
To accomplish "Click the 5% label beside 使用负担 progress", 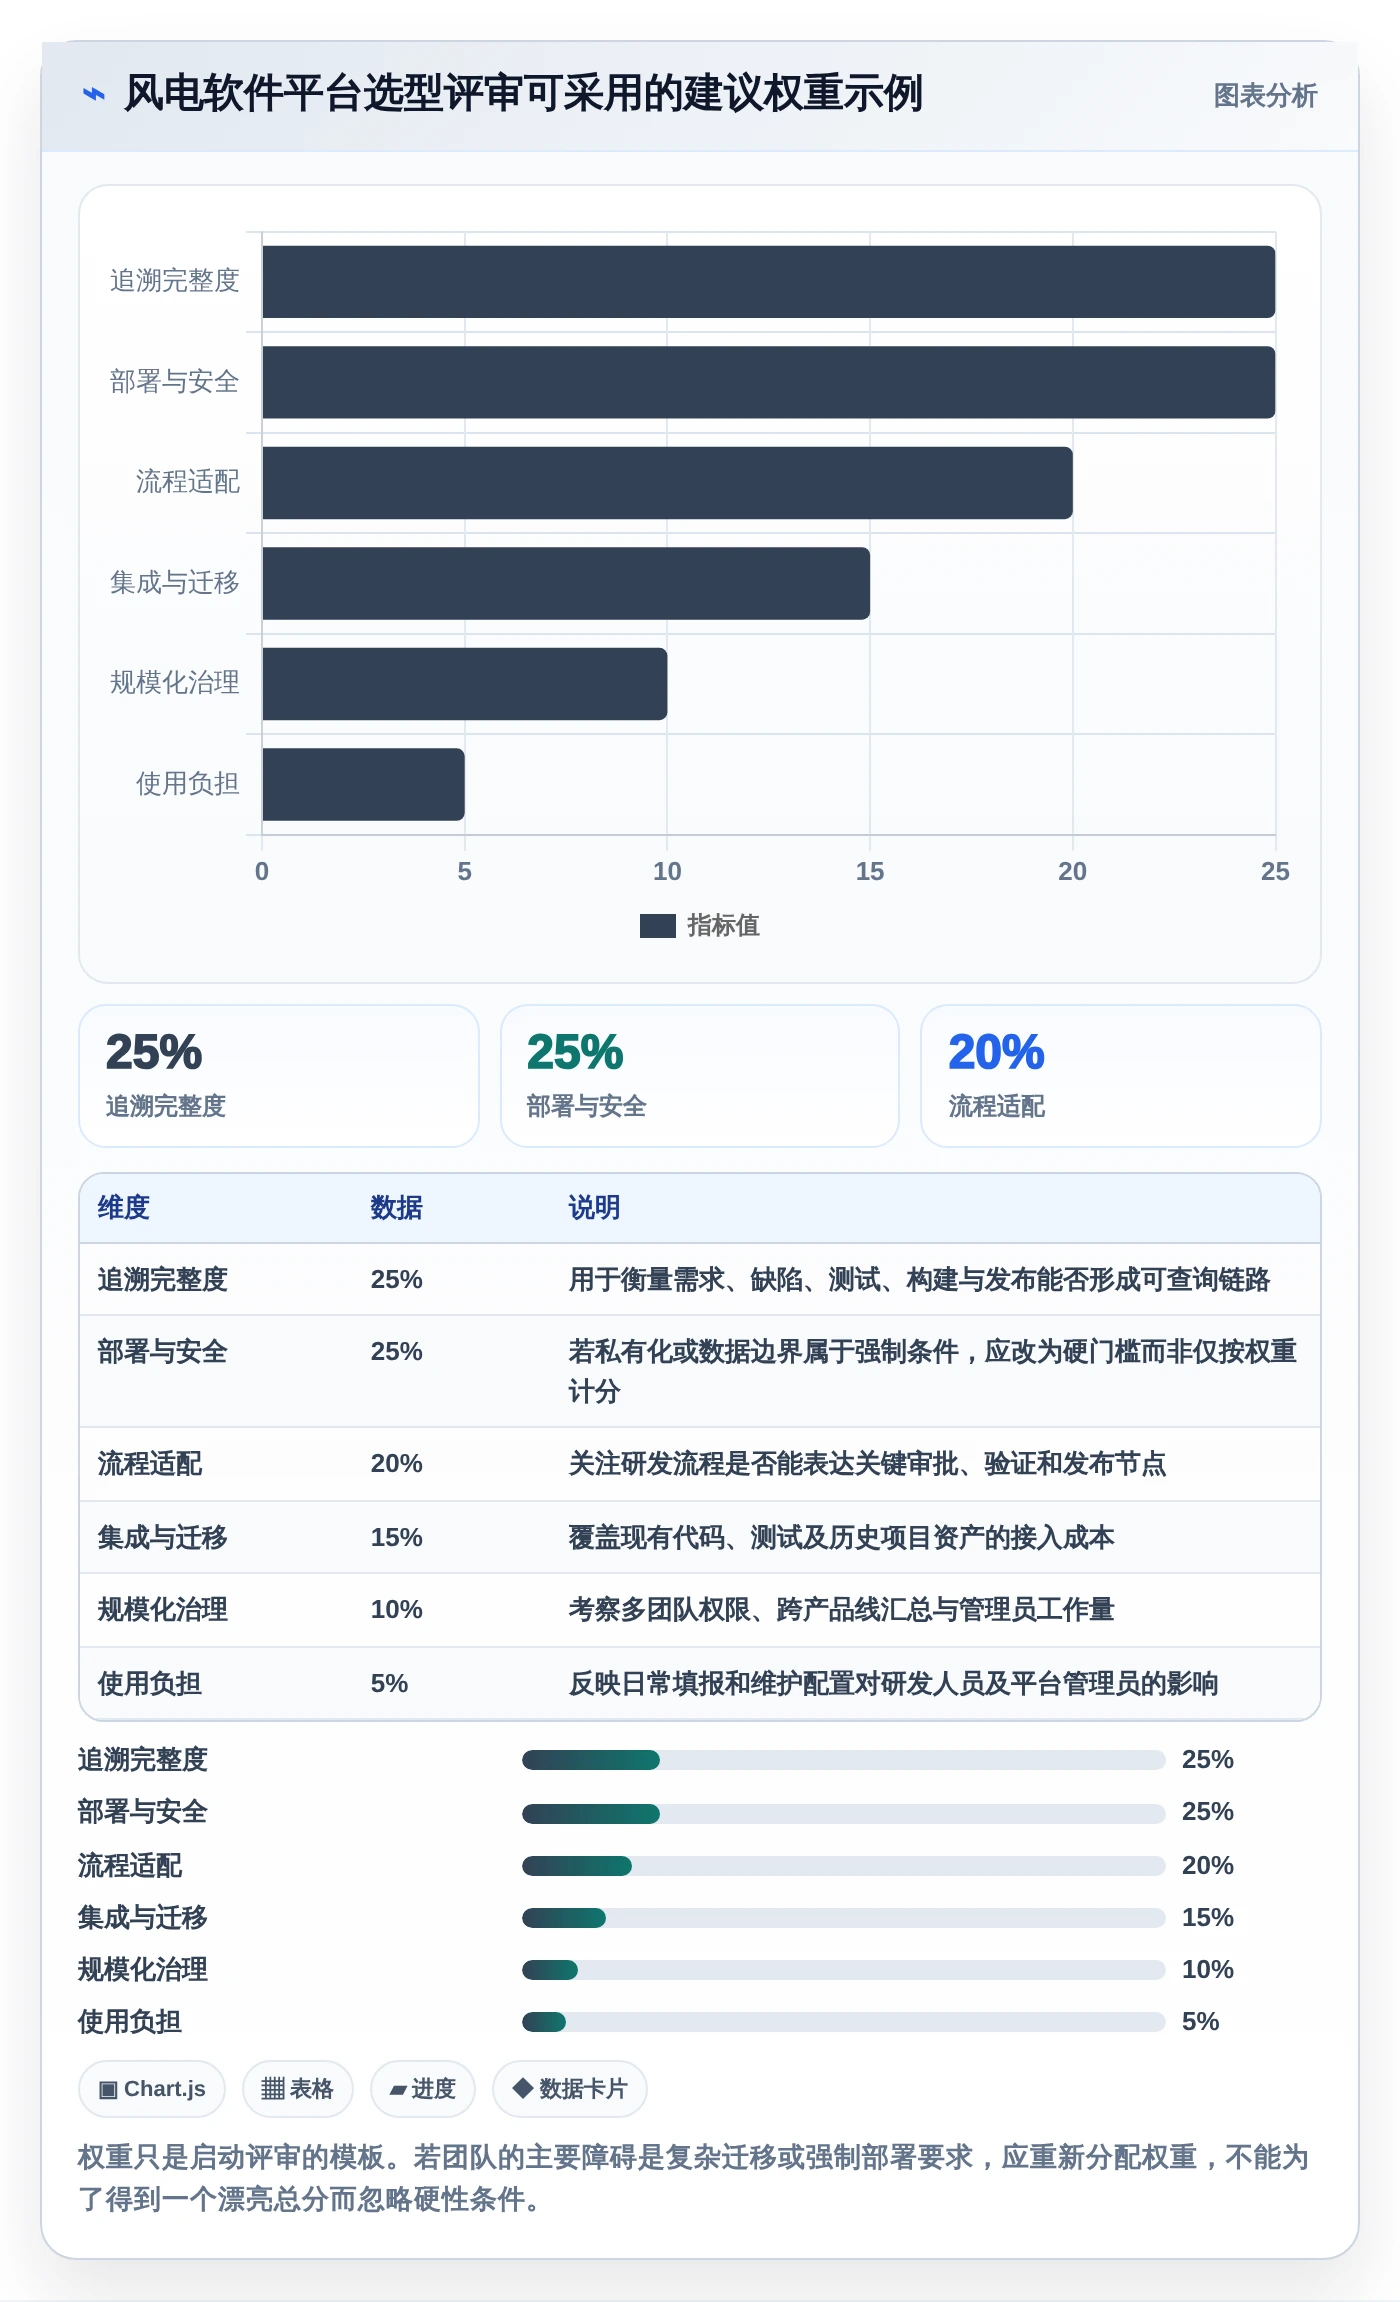I will point(1201,2022).
